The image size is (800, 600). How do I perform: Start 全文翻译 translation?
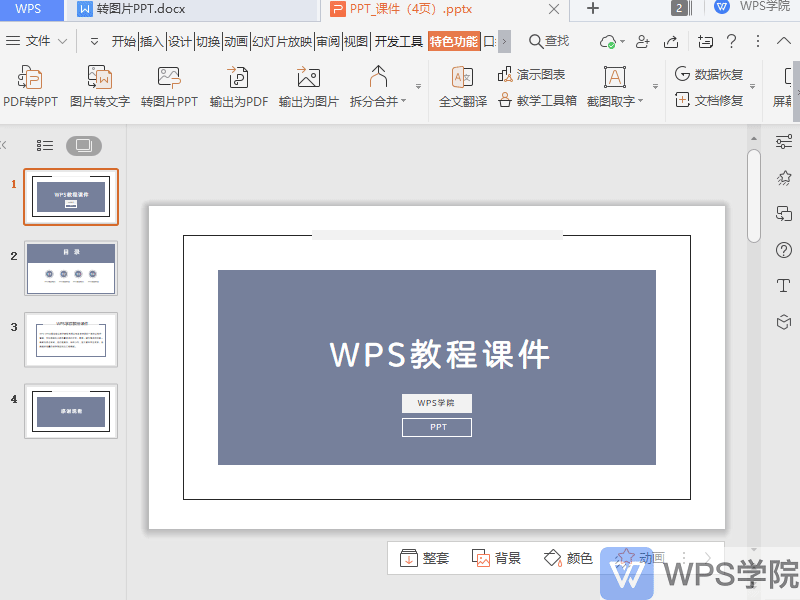(x=463, y=86)
